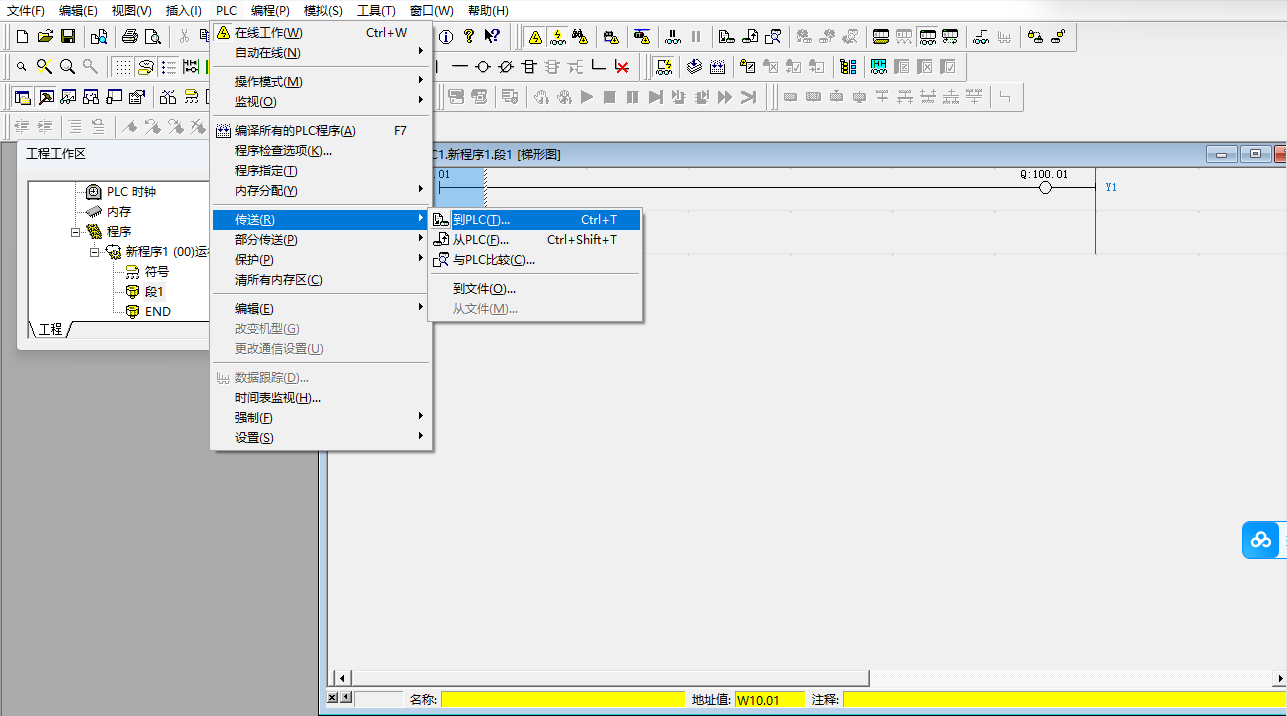Viewport: 1287px width, 716px height.
Task: Click the colored I/O table icon
Action: [x=848, y=67]
